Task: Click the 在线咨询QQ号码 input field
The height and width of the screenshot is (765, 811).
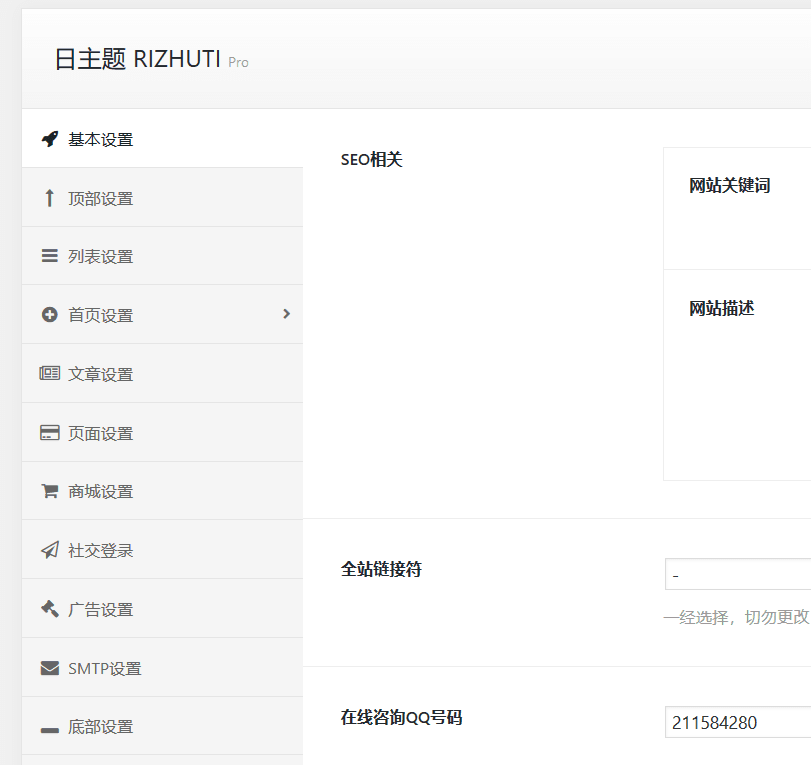Action: (738, 722)
